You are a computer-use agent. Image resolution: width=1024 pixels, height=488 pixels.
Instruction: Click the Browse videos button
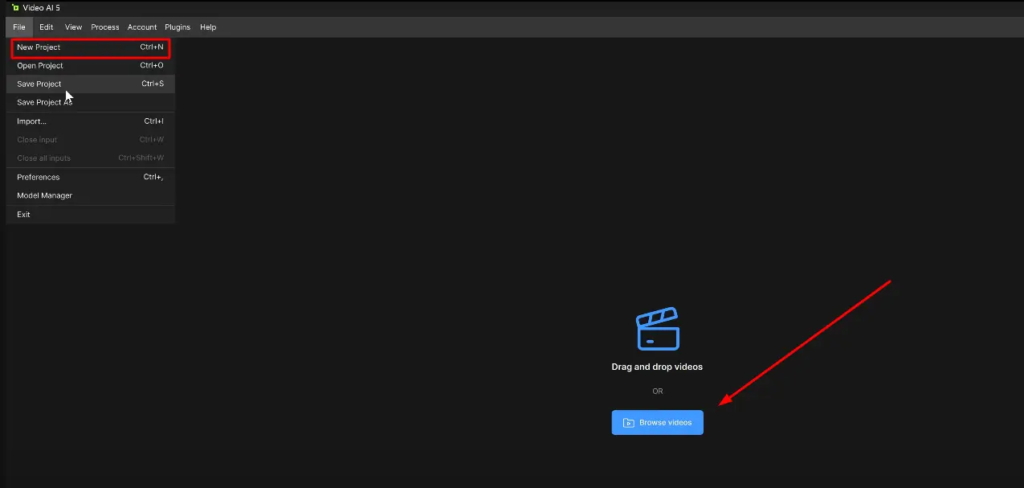(x=657, y=423)
